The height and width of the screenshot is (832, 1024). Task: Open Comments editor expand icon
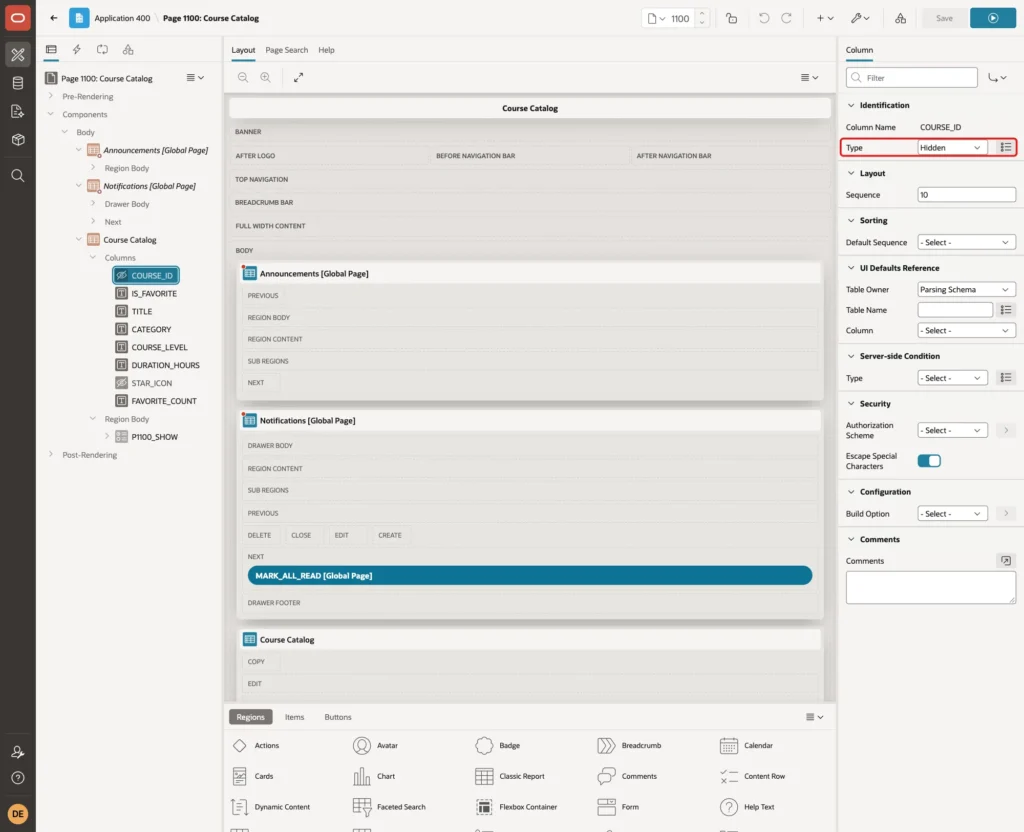click(x=1006, y=560)
